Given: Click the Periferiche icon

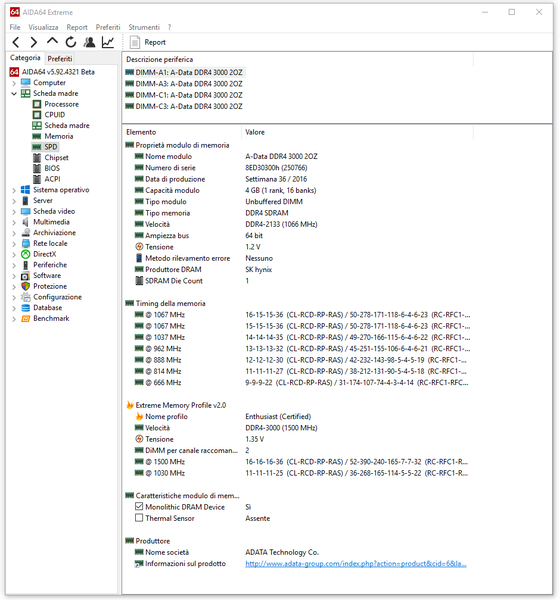Looking at the screenshot, I should [x=25, y=265].
